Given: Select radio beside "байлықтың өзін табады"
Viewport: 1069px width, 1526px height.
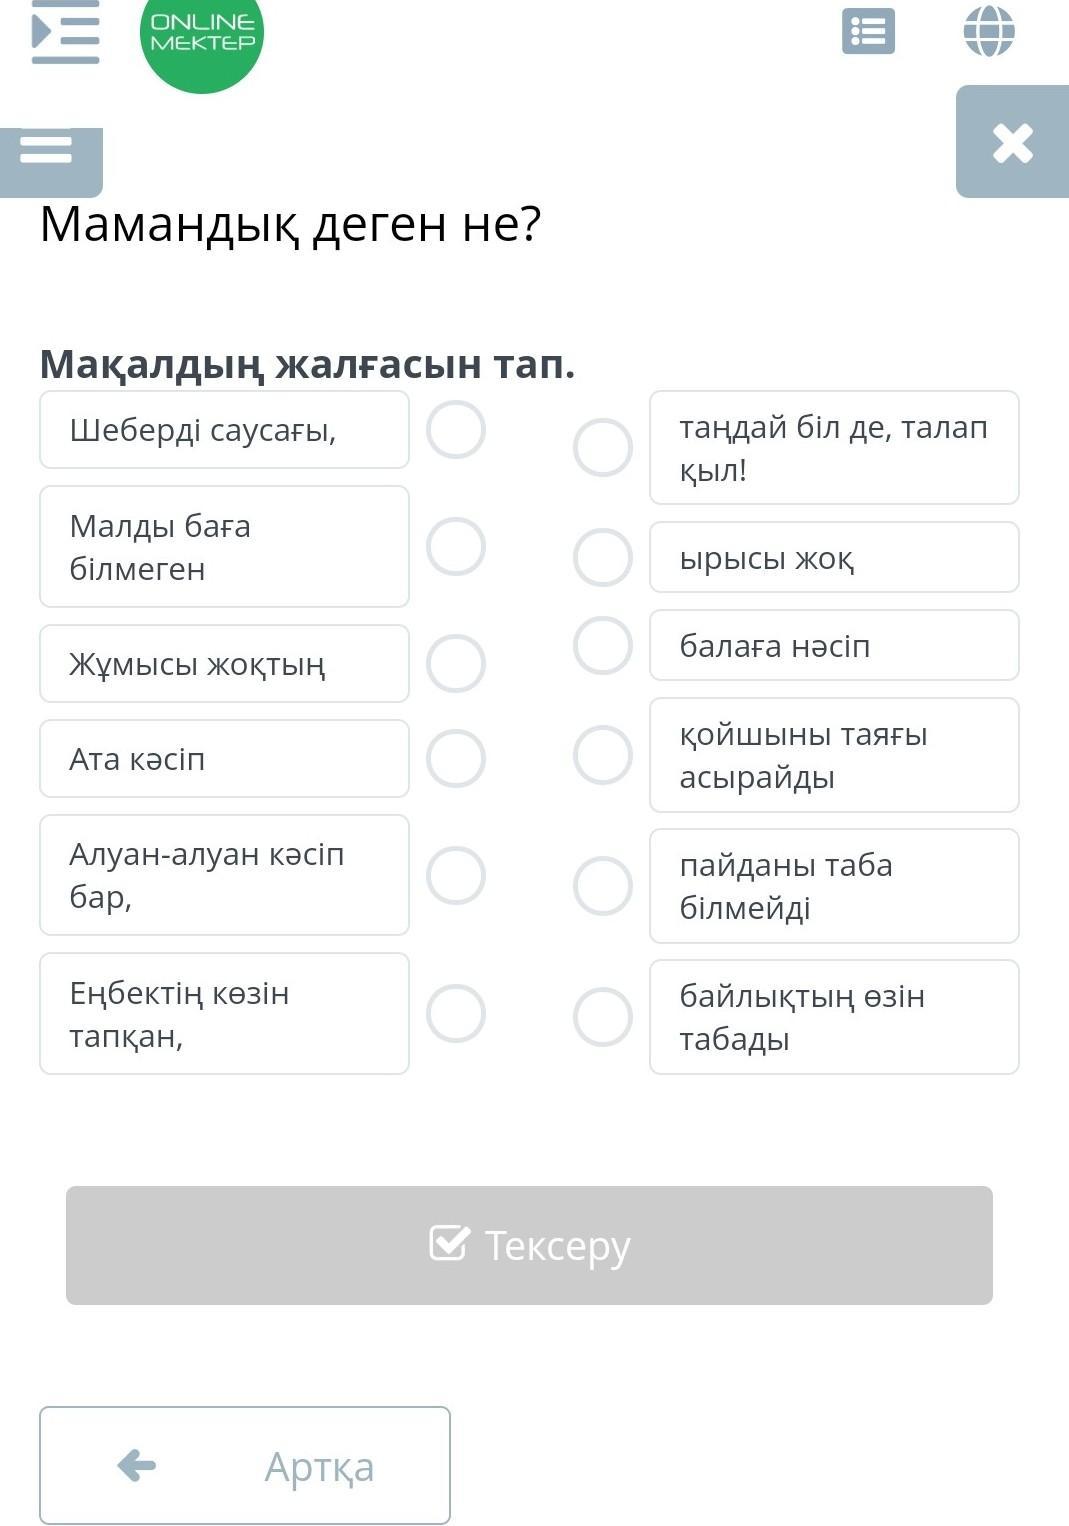Looking at the screenshot, I should point(603,1017).
